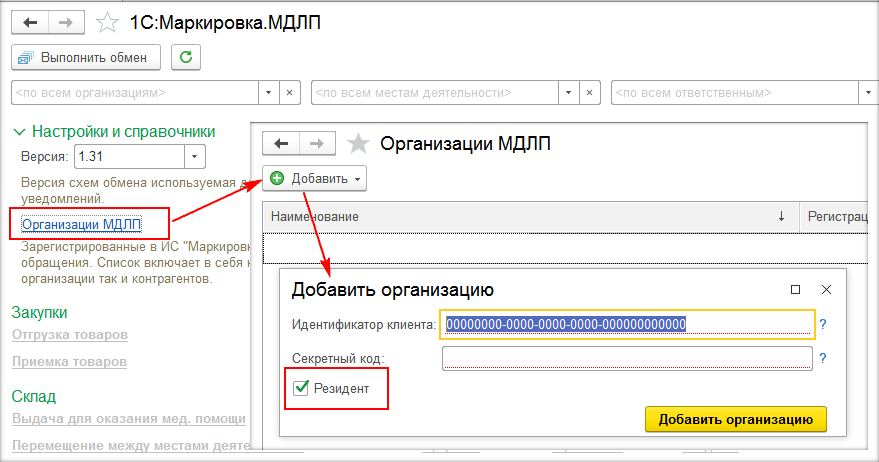Open the Добавить dropdown button

[314, 178]
